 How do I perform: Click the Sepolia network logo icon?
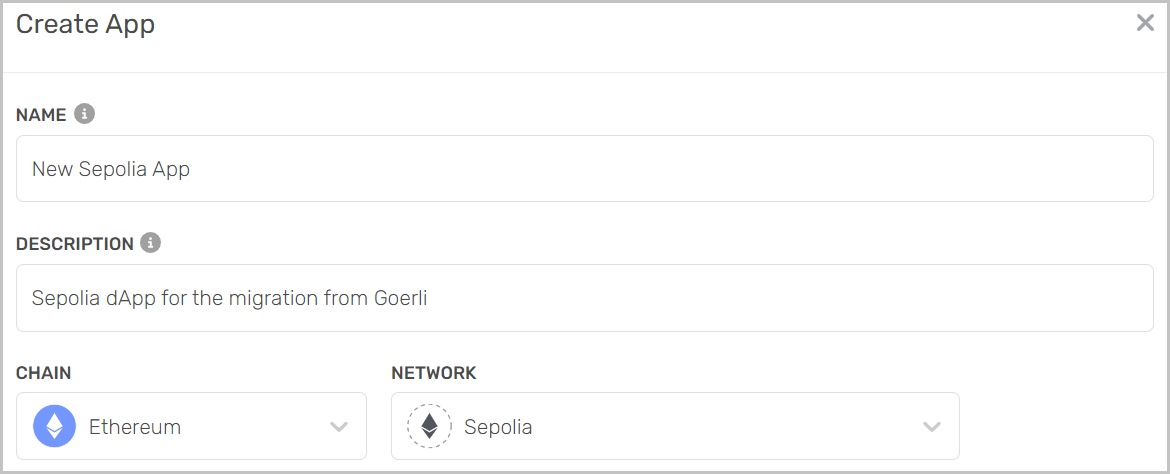pyautogui.click(x=429, y=427)
